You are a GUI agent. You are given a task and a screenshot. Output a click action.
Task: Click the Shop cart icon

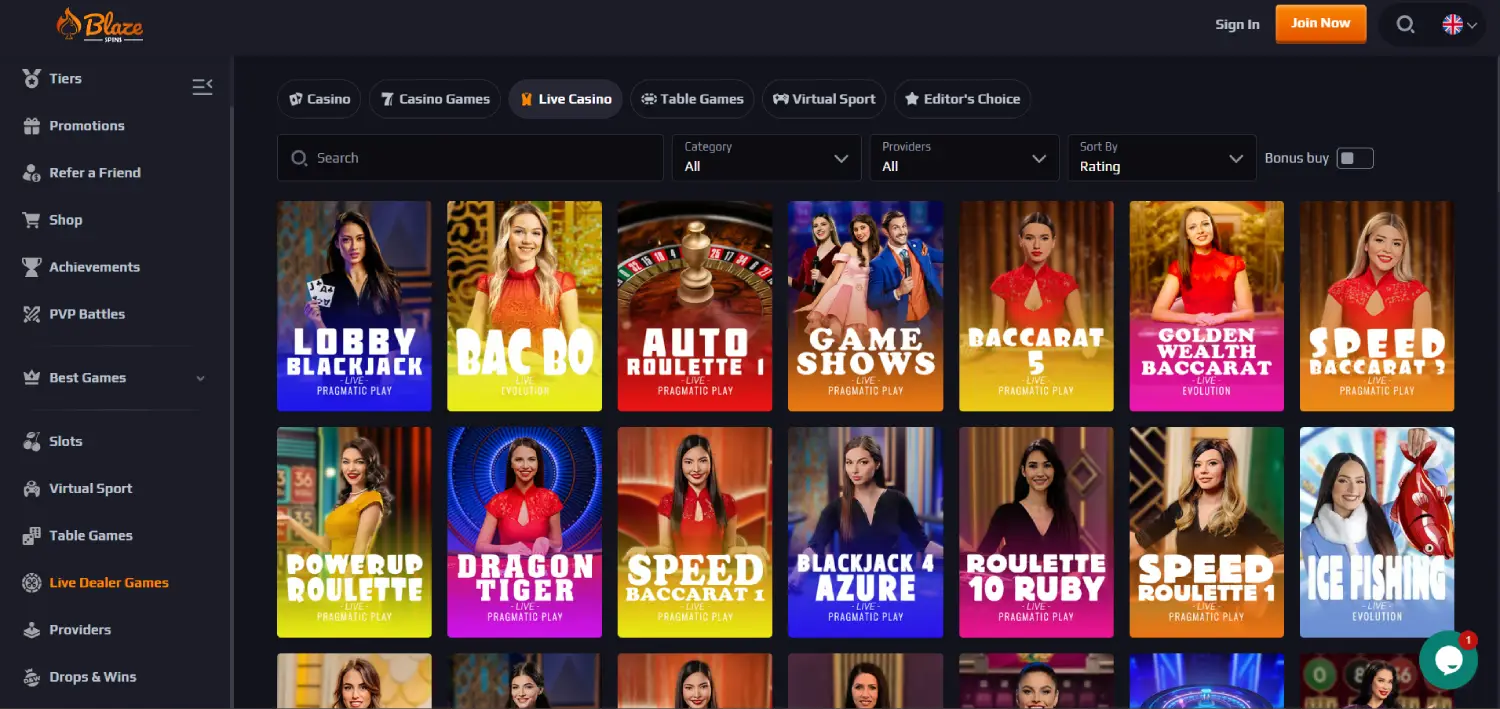(x=31, y=220)
